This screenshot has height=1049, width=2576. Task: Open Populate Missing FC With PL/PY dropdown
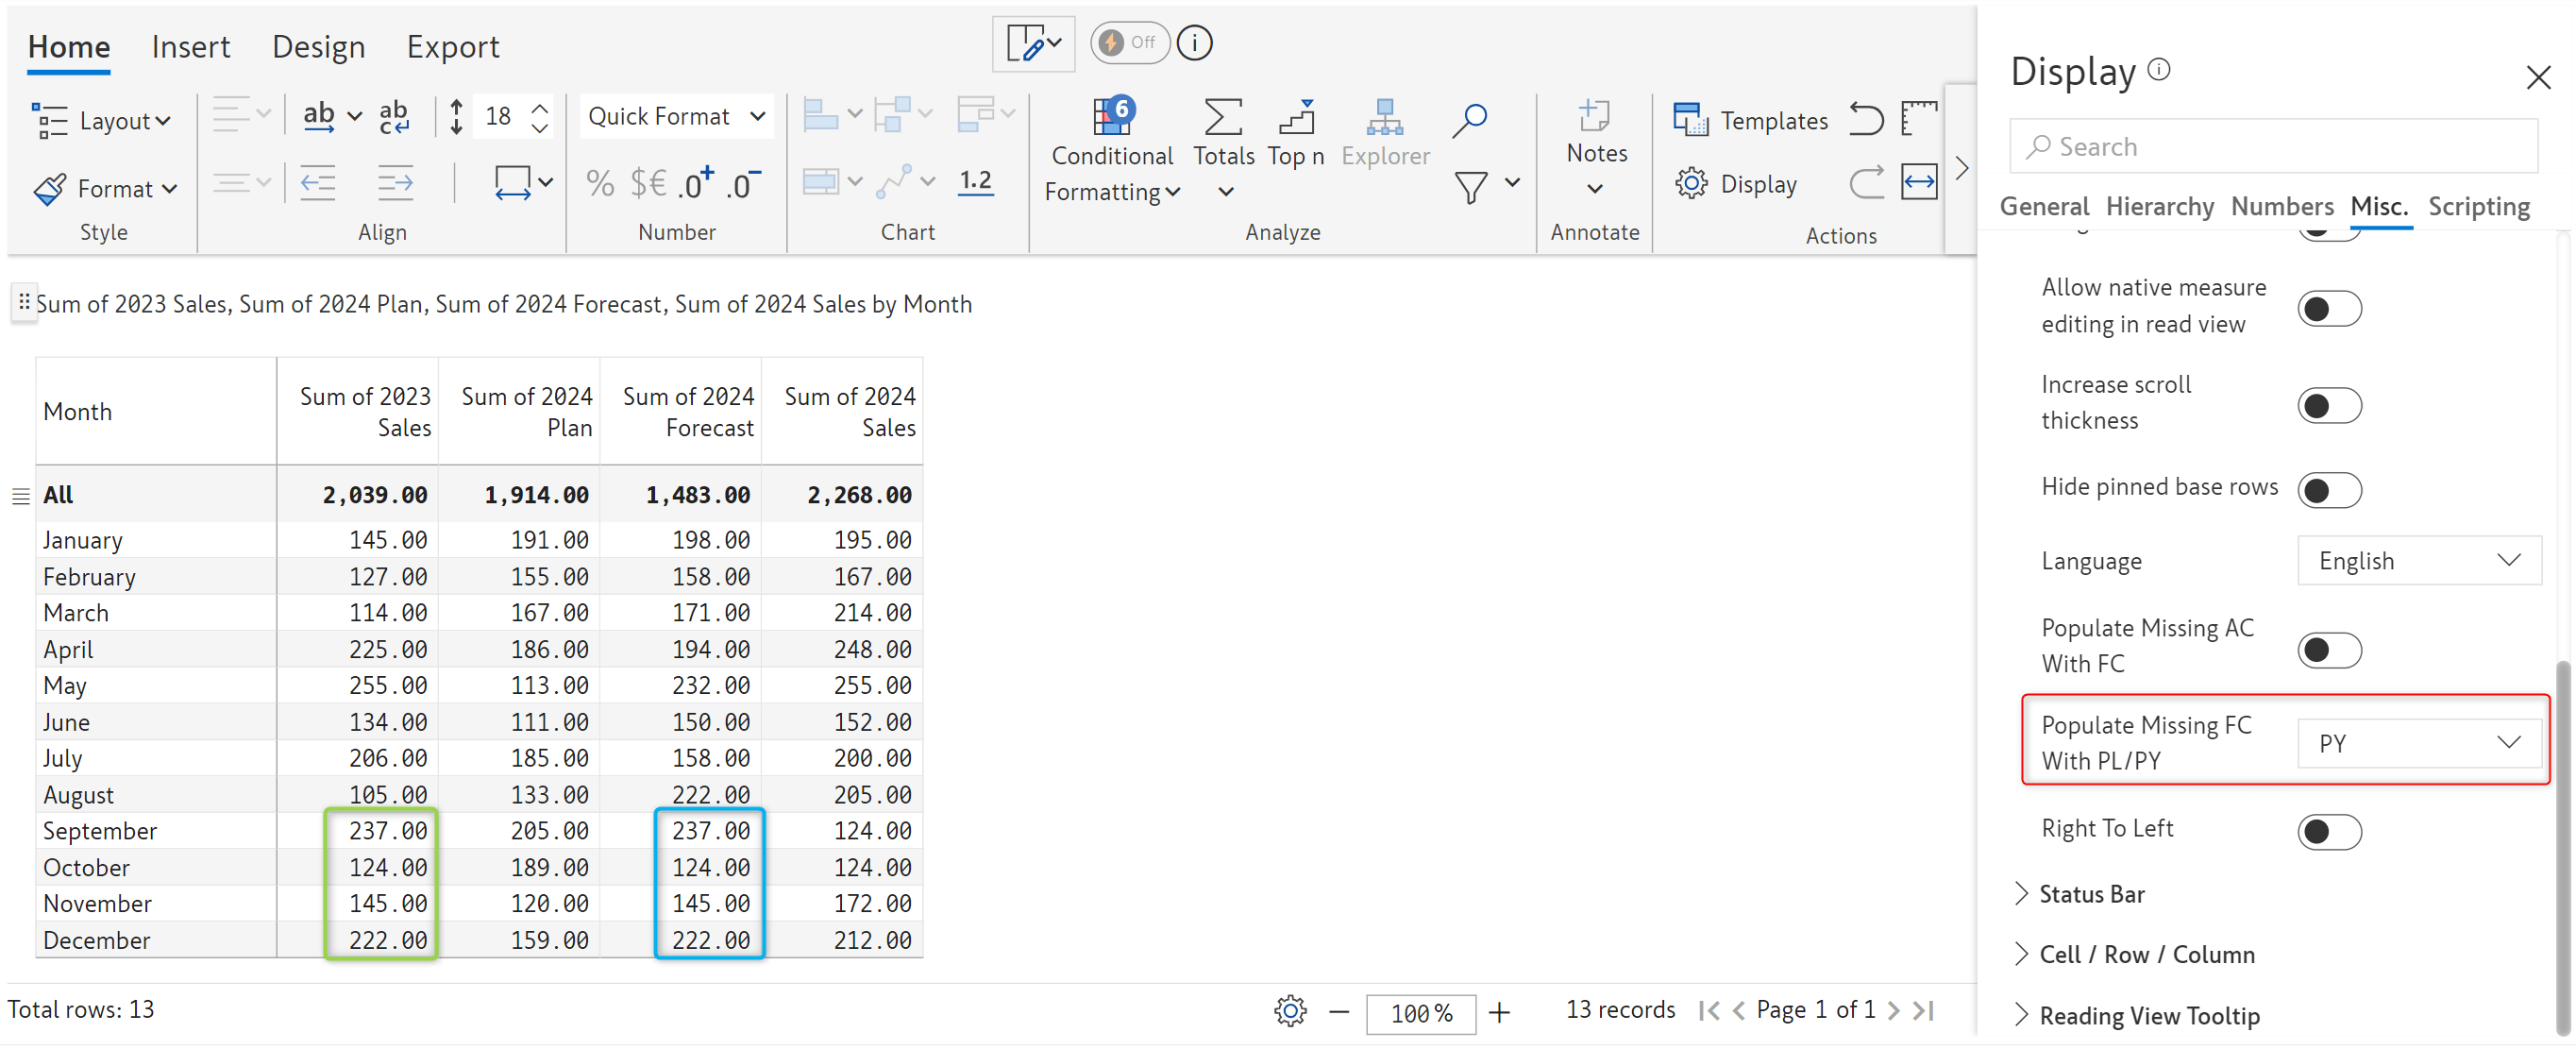point(2418,744)
